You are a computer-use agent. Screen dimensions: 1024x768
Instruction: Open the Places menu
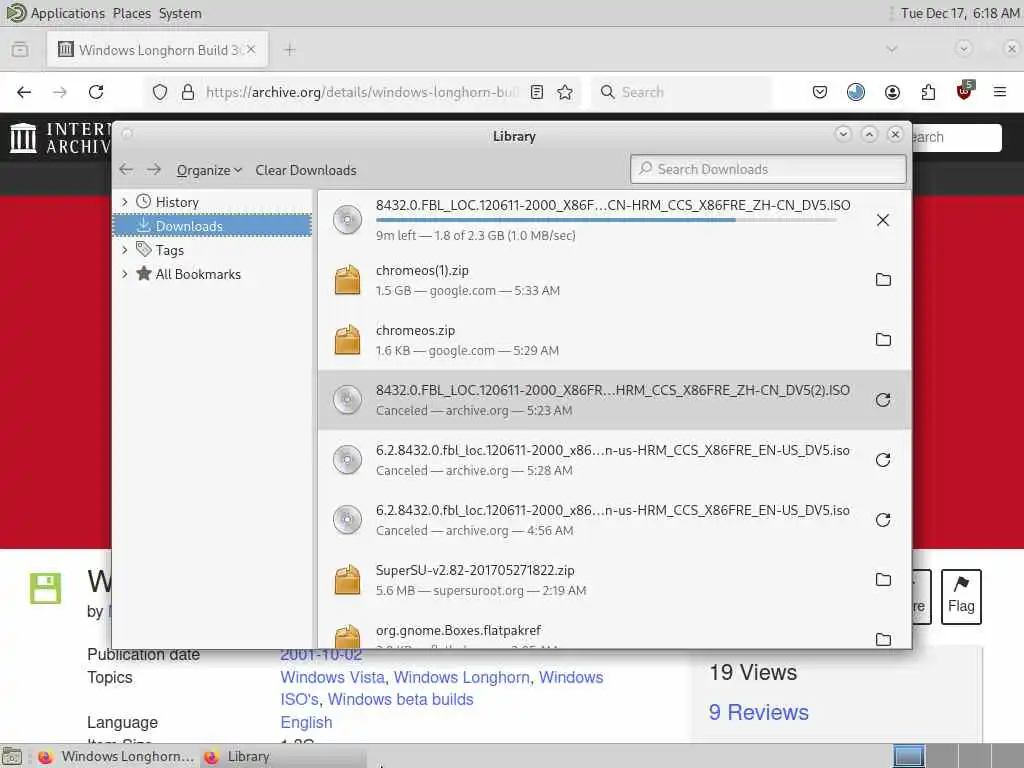tap(131, 13)
